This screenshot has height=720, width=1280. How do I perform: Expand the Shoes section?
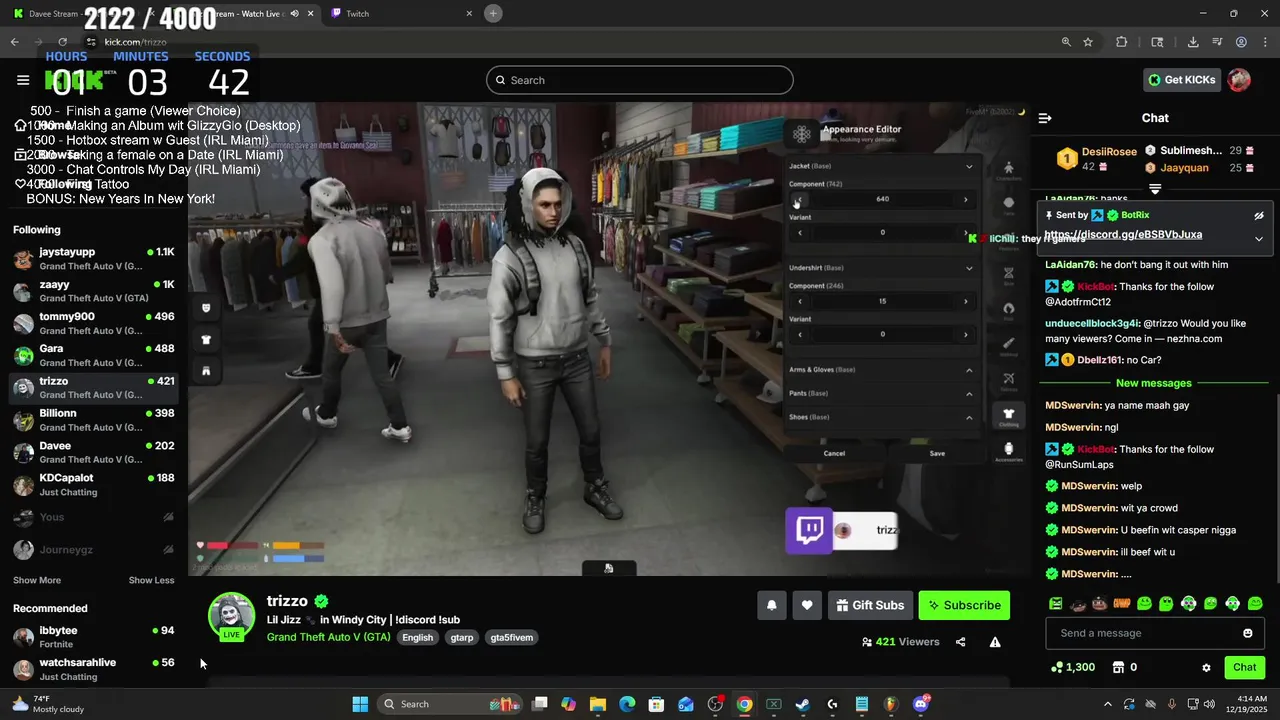tap(968, 417)
